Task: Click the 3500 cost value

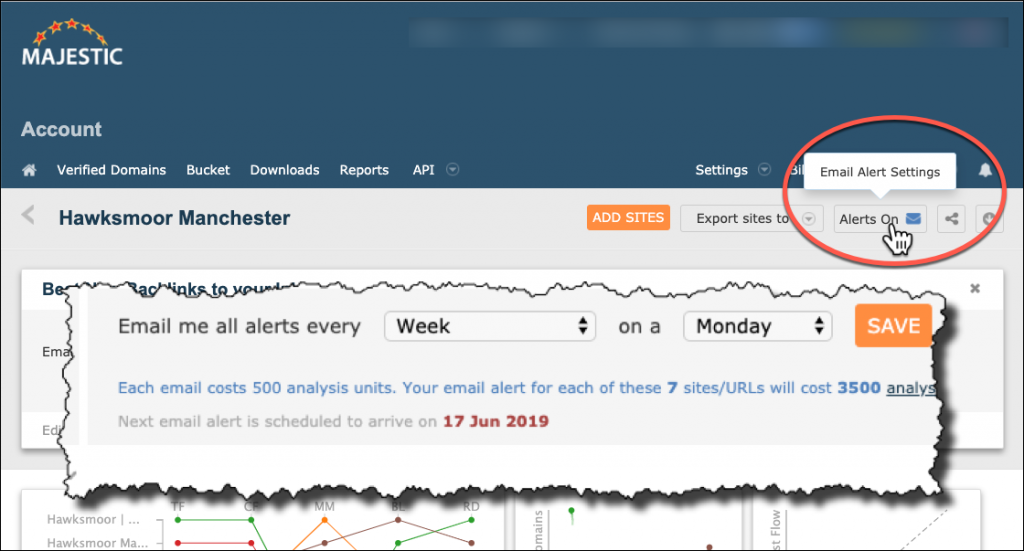Action: coord(859,388)
